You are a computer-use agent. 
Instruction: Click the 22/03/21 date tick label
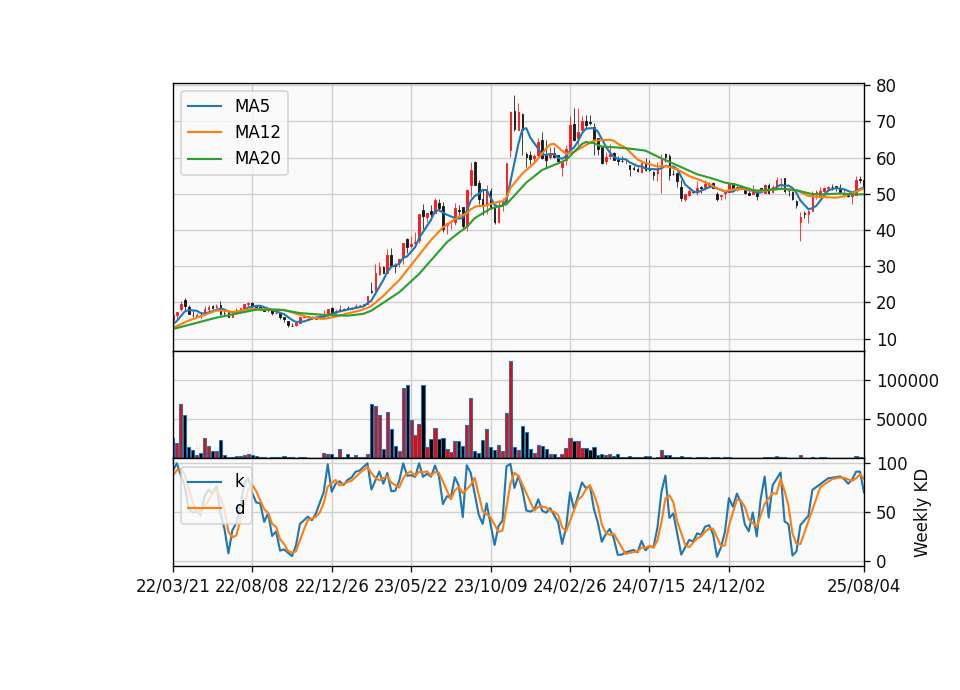tap(173, 586)
